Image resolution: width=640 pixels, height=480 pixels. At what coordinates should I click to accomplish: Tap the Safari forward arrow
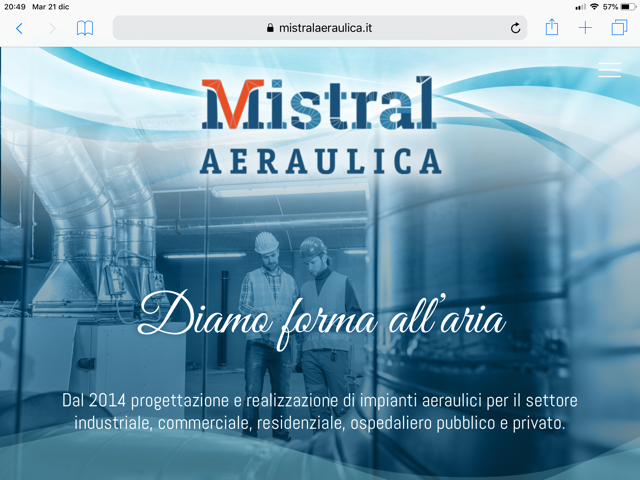[52, 28]
